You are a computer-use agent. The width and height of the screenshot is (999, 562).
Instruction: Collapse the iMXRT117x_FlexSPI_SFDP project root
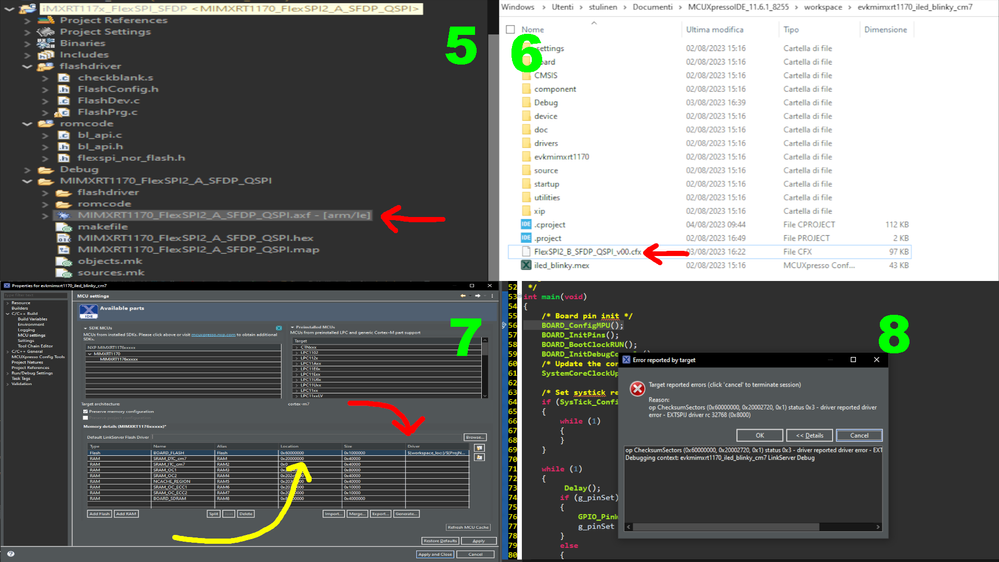click(x=10, y=9)
